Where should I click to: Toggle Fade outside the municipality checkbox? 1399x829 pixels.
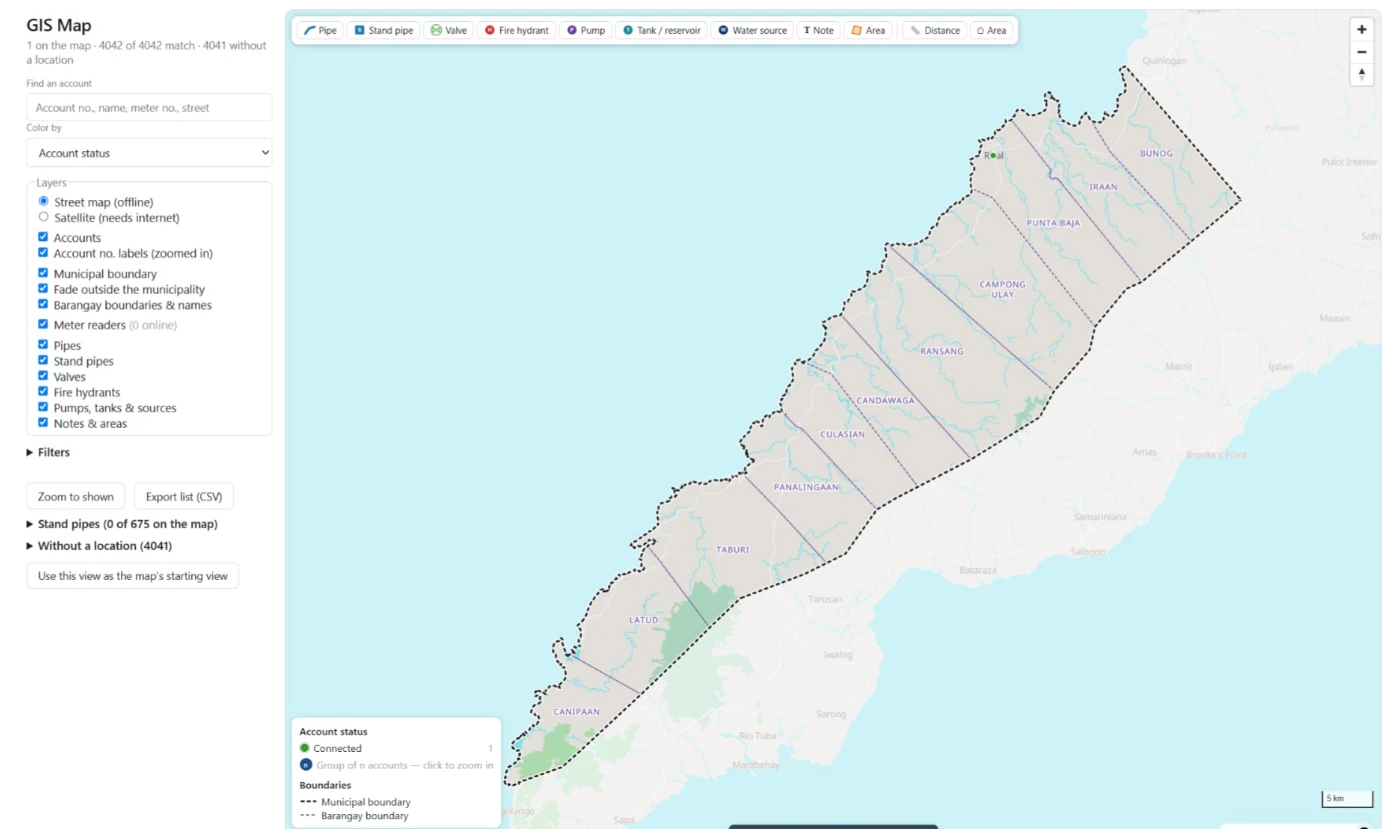click(43, 289)
